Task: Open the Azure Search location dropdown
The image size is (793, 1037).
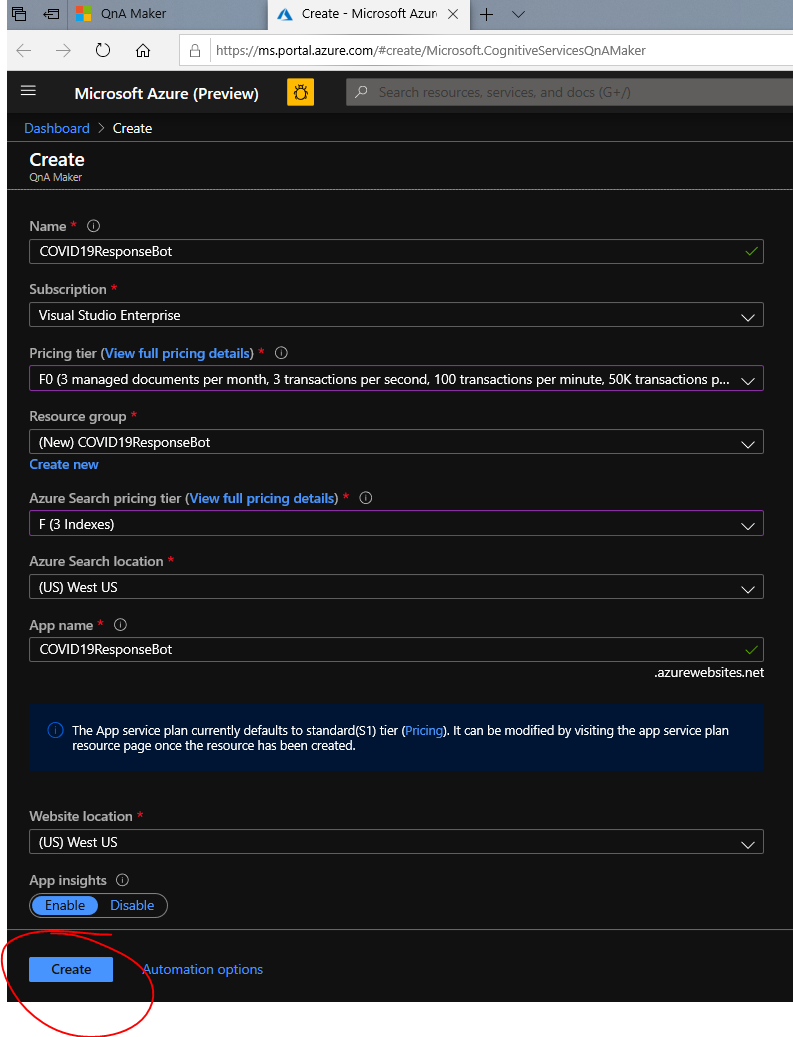Action: point(396,587)
